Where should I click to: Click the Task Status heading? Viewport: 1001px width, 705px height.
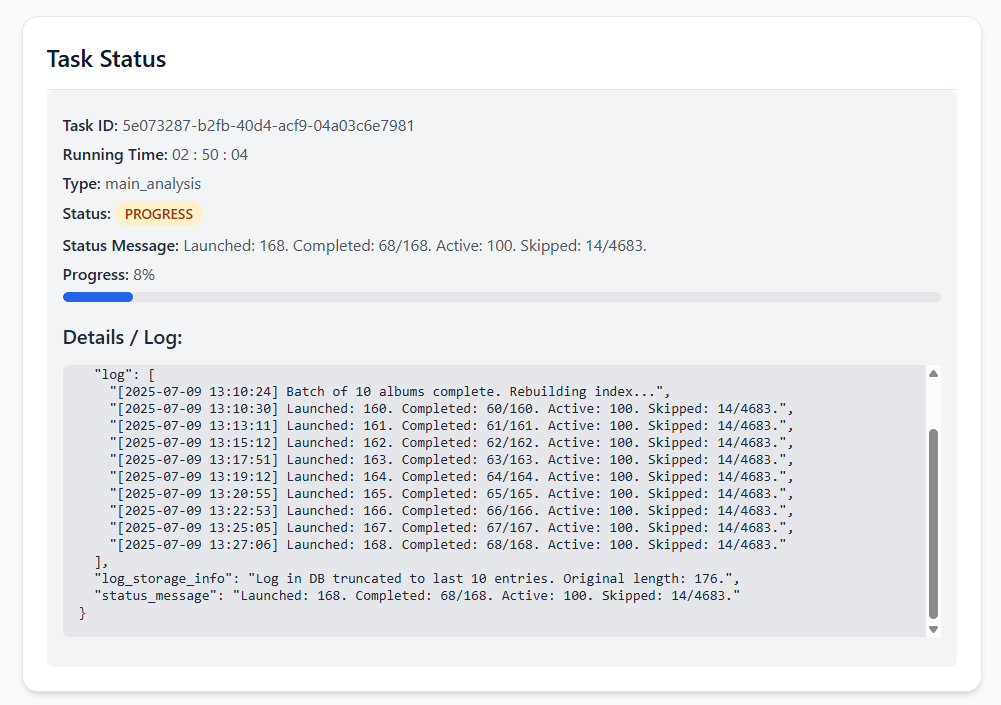tap(106, 59)
